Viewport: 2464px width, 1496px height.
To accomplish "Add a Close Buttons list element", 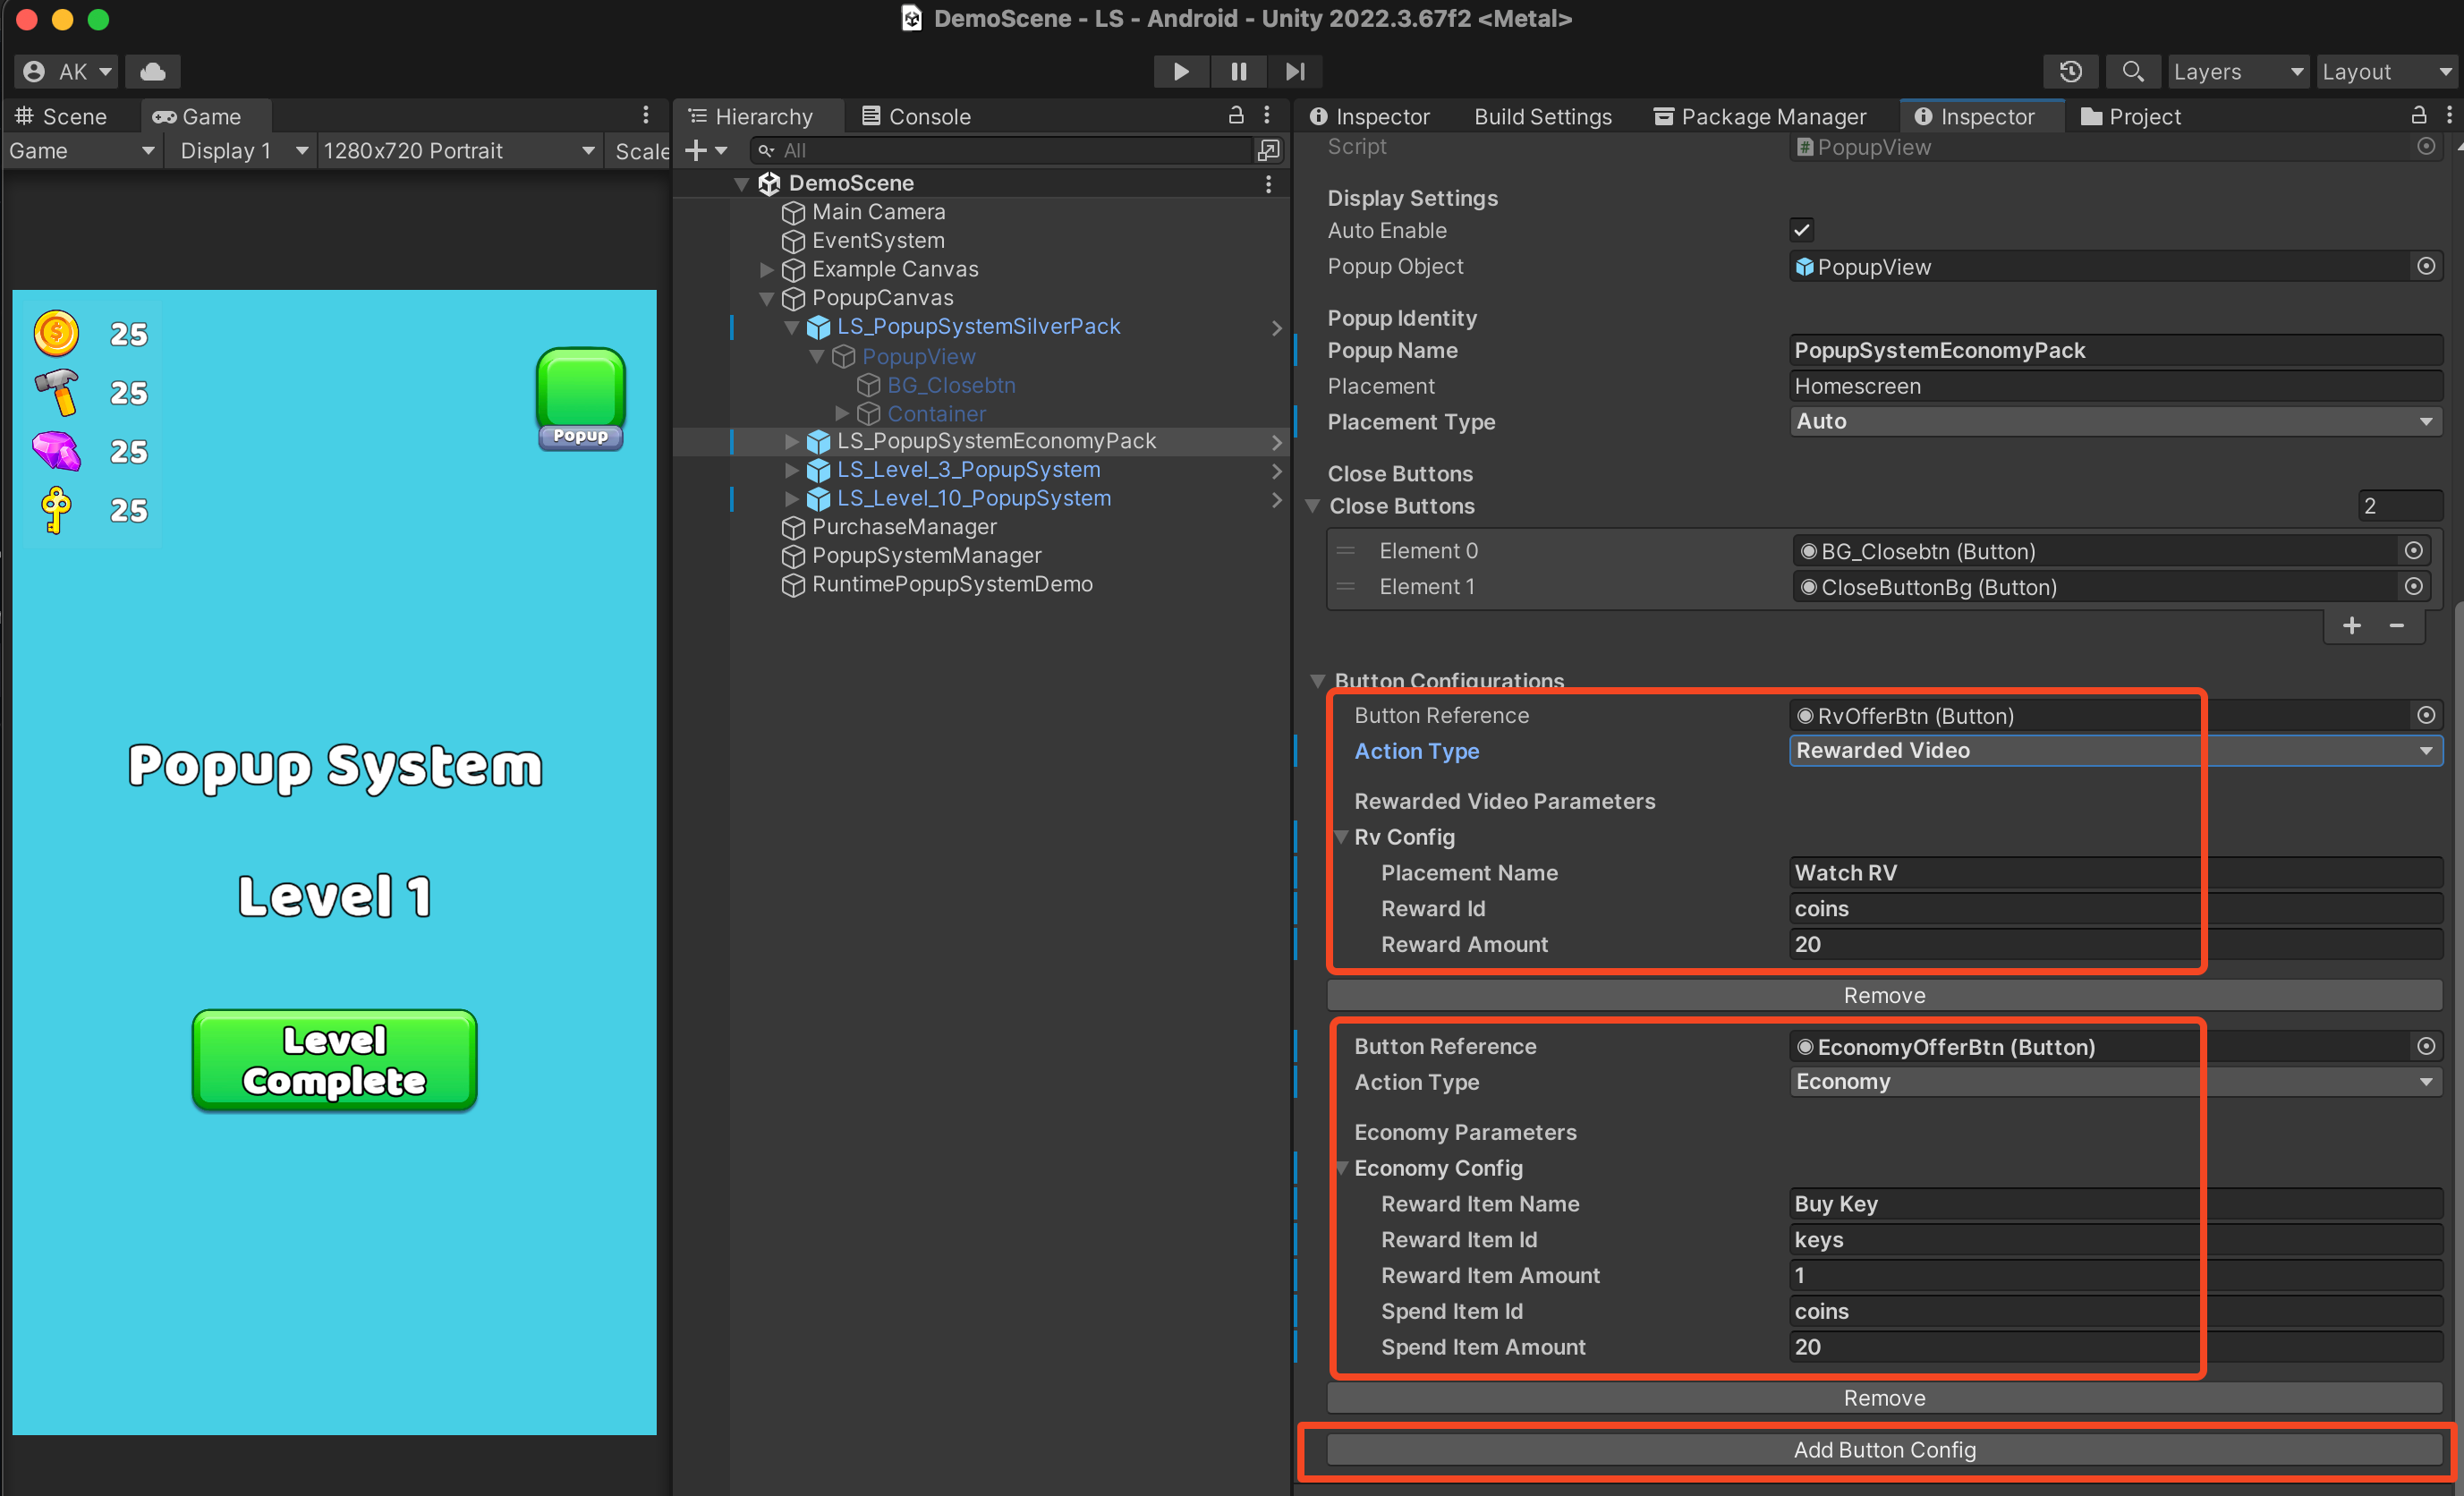I will pos(2351,626).
